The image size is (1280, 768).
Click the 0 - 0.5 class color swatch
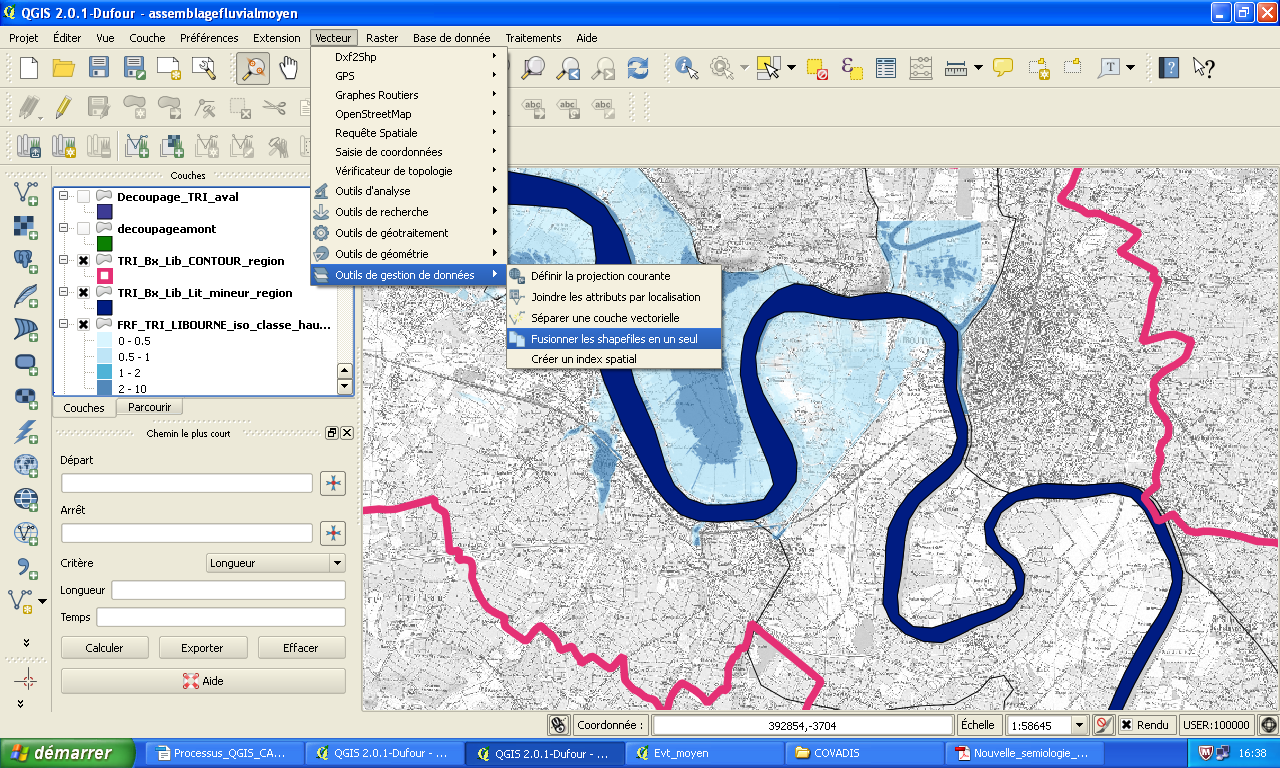(105, 341)
